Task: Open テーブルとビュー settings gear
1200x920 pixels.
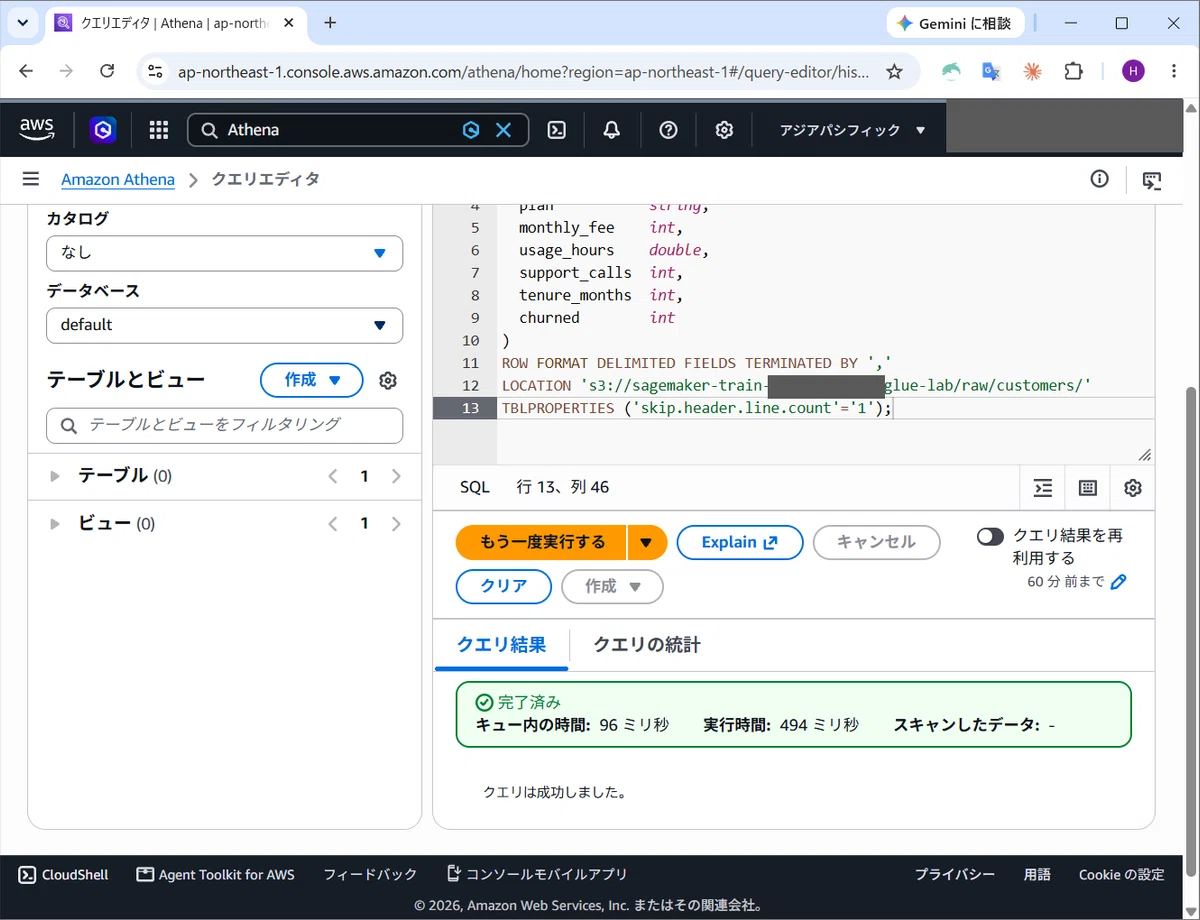Action: [x=388, y=380]
